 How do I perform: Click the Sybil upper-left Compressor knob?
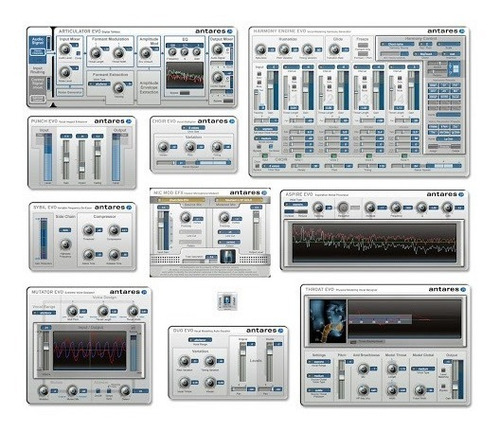tap(88, 230)
